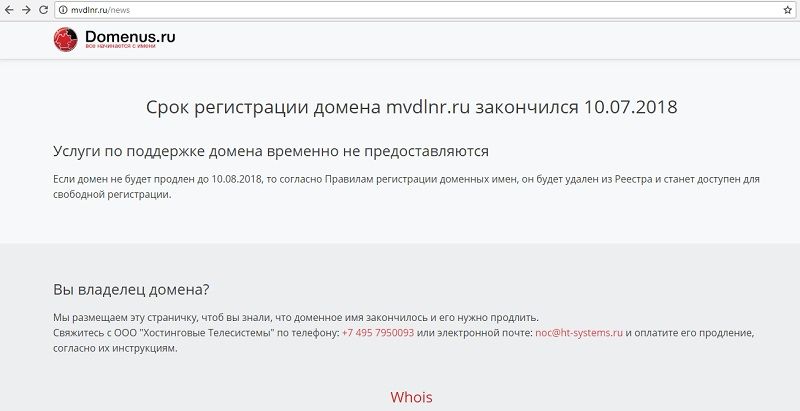Click the 'Услуги по поддержке домена' subheading
The width and height of the screenshot is (800, 411).
(270, 151)
